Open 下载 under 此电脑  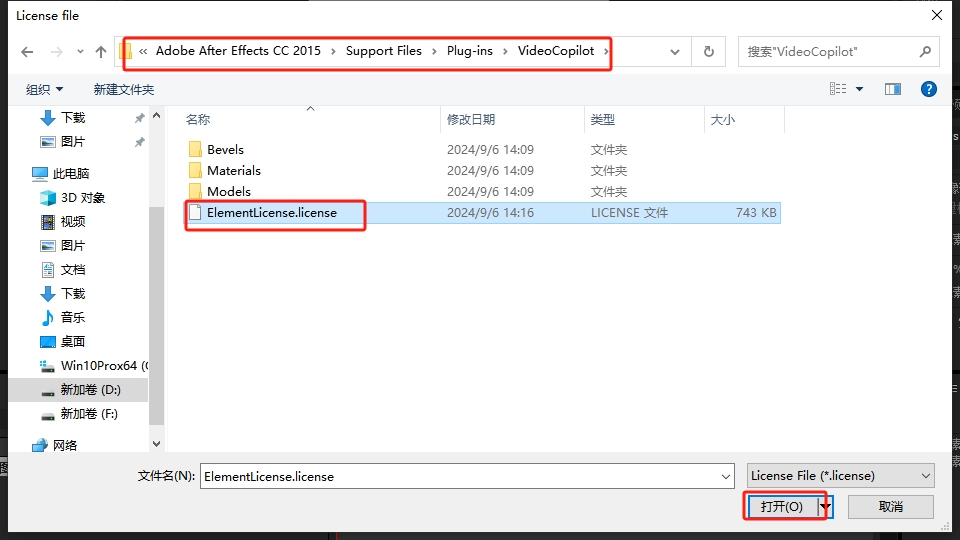click(x=73, y=293)
